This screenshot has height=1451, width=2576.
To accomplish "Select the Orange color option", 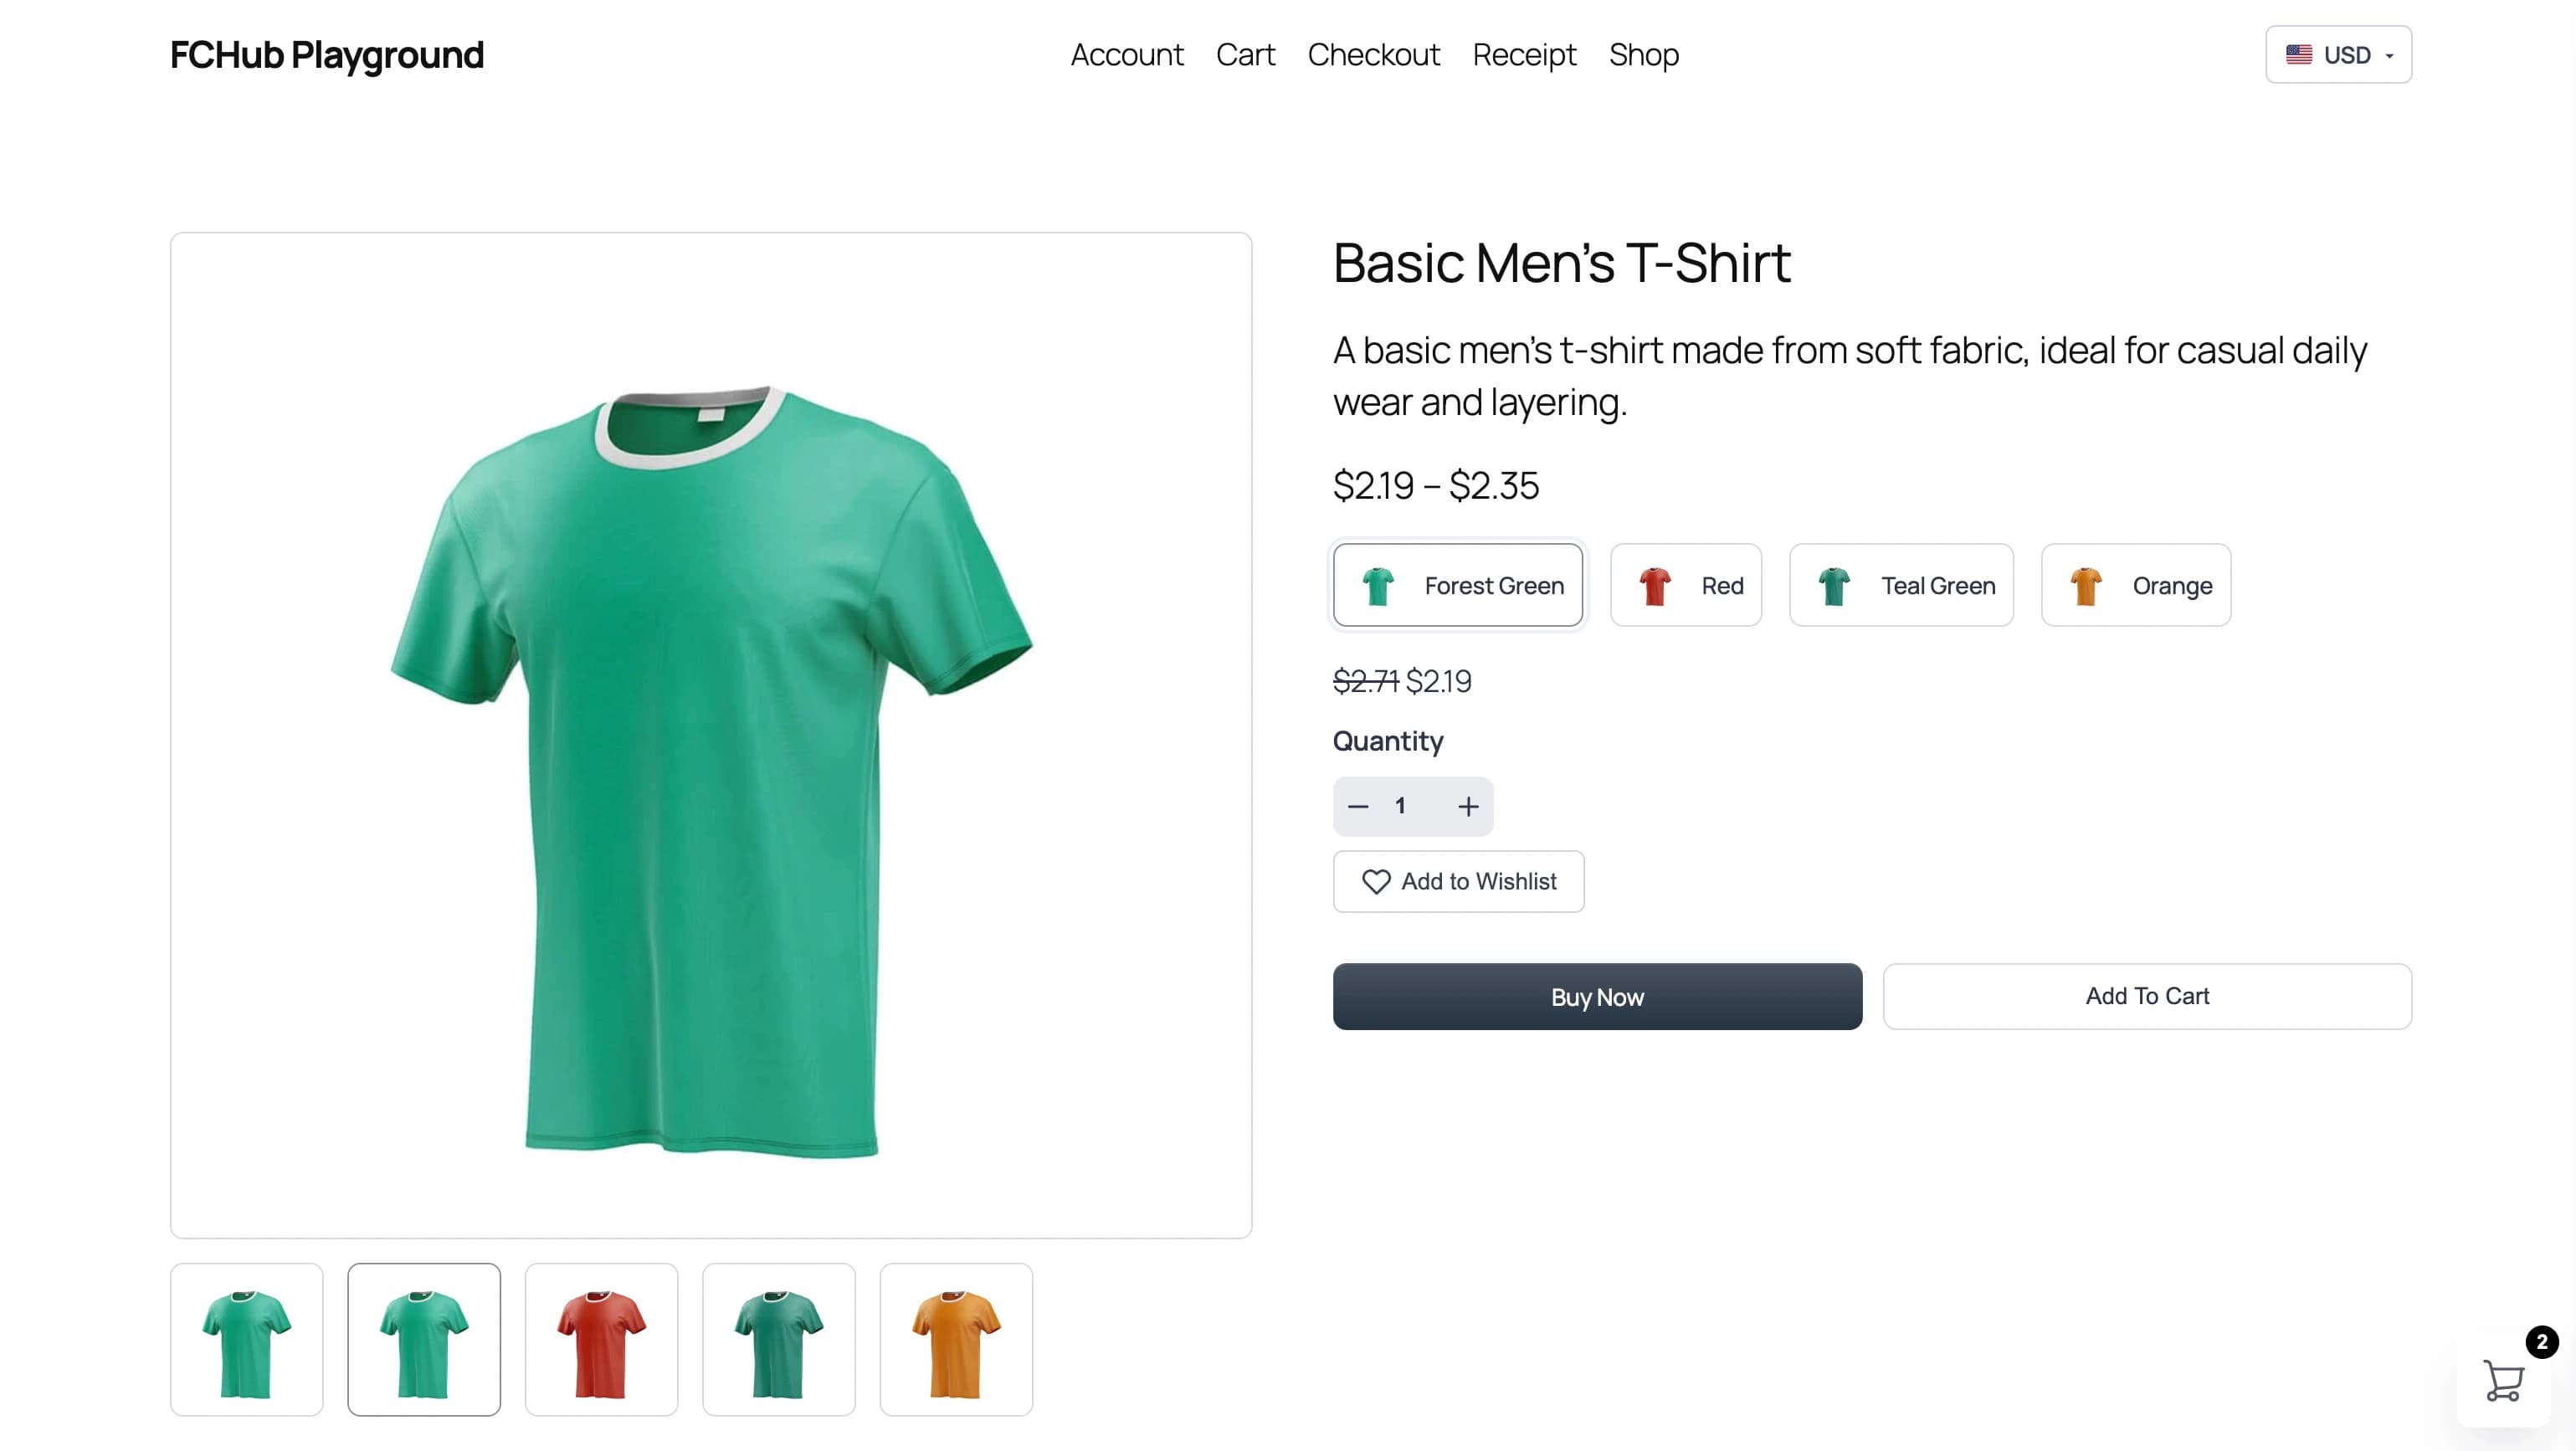I will click(2136, 585).
